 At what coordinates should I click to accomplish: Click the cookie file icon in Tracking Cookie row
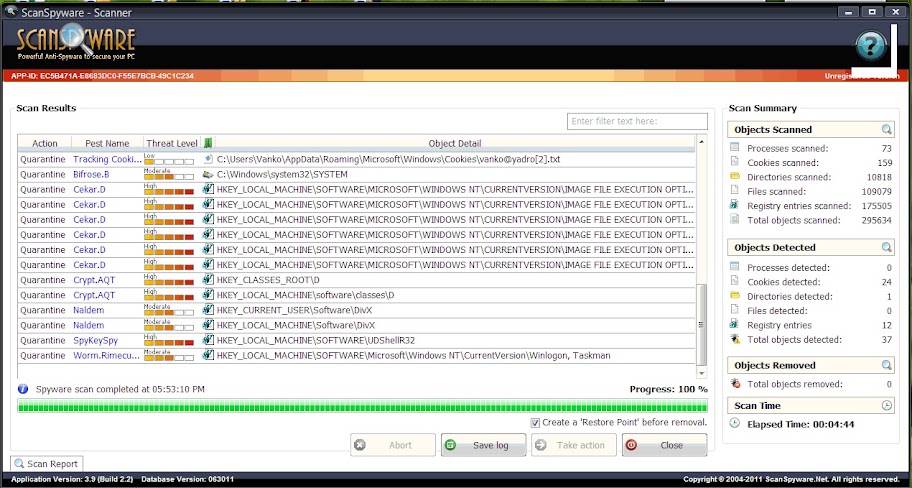tap(208, 159)
